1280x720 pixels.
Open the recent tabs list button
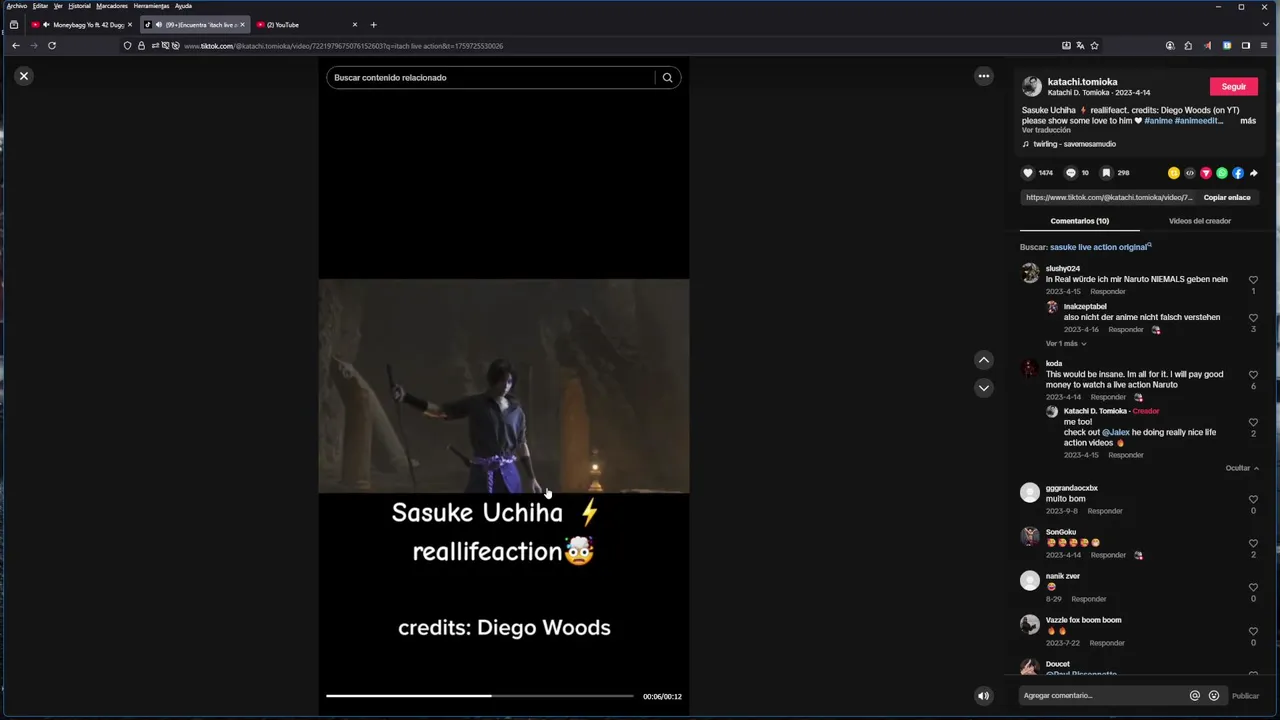[13, 25]
